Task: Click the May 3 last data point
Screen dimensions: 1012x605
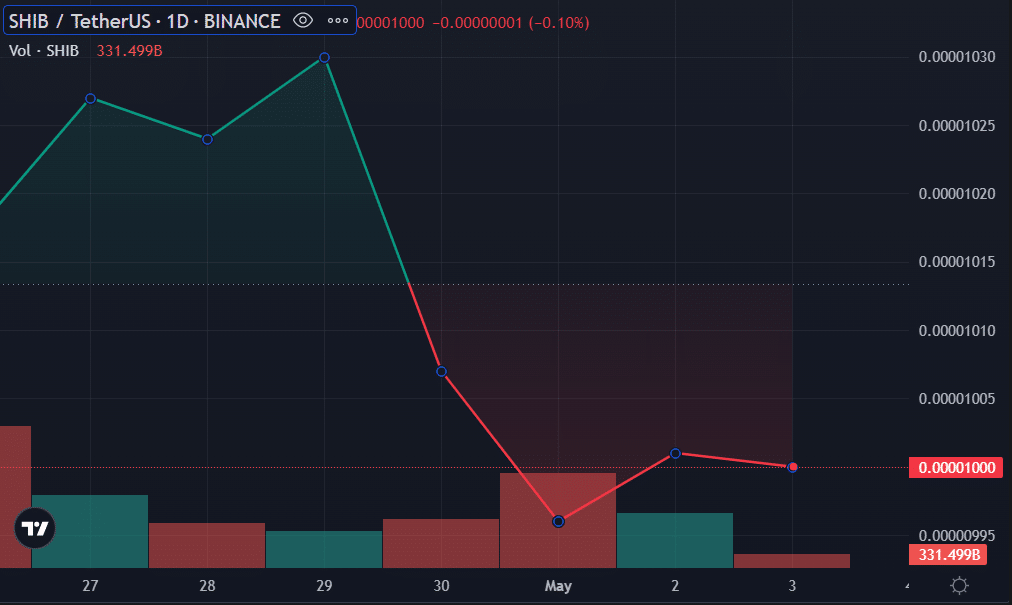Action: tap(793, 467)
